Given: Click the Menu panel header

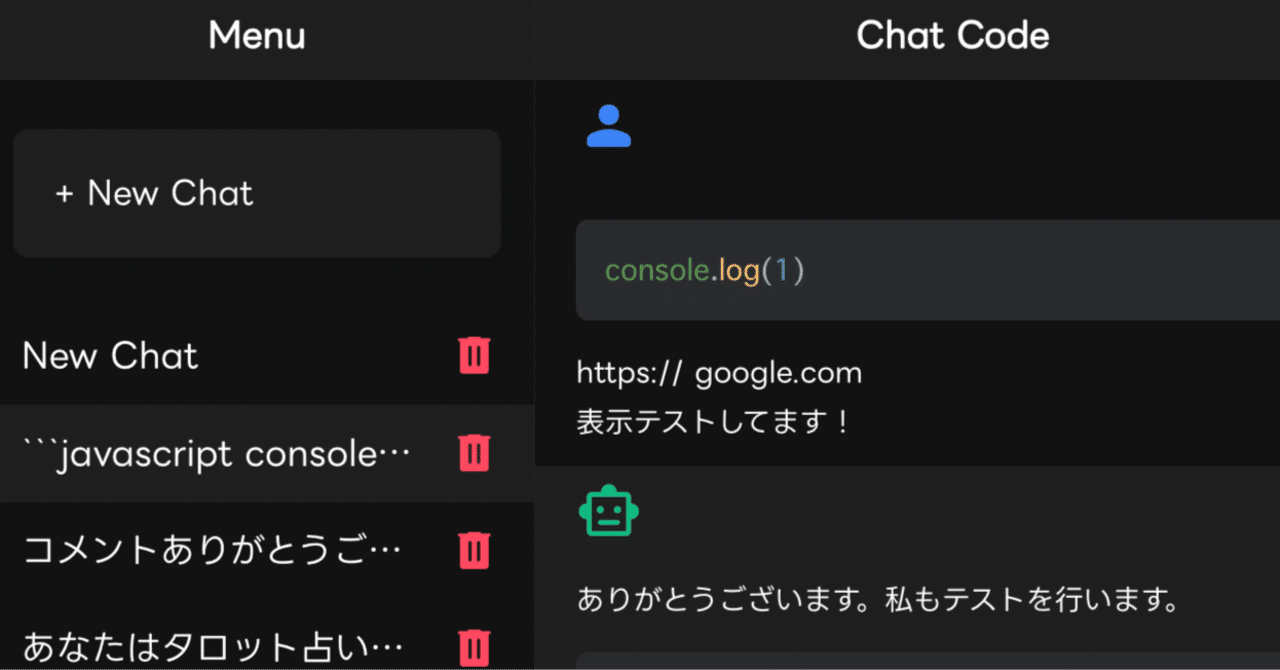Looking at the screenshot, I should point(256,36).
